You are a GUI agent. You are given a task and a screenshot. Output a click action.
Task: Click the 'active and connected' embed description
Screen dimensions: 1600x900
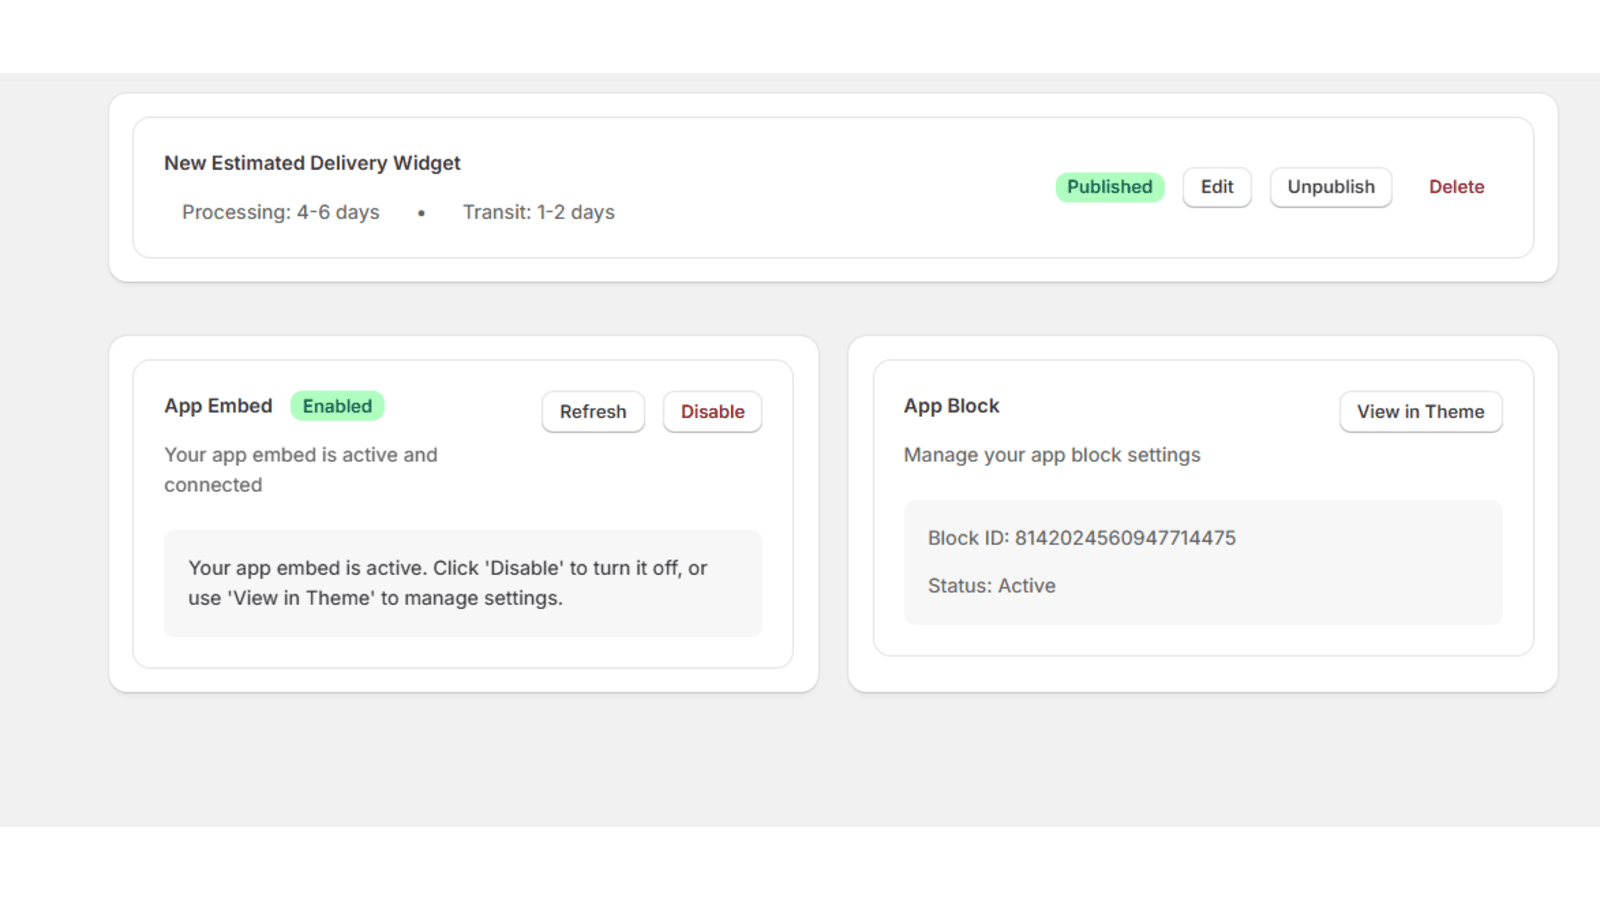[x=300, y=469]
